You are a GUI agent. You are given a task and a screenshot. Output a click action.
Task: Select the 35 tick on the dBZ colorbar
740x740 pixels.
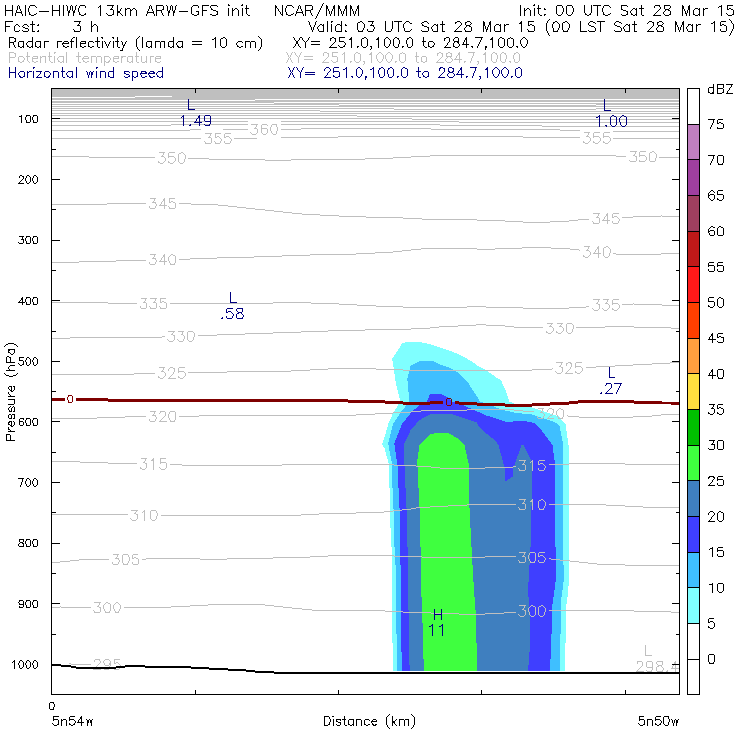[x=716, y=410]
